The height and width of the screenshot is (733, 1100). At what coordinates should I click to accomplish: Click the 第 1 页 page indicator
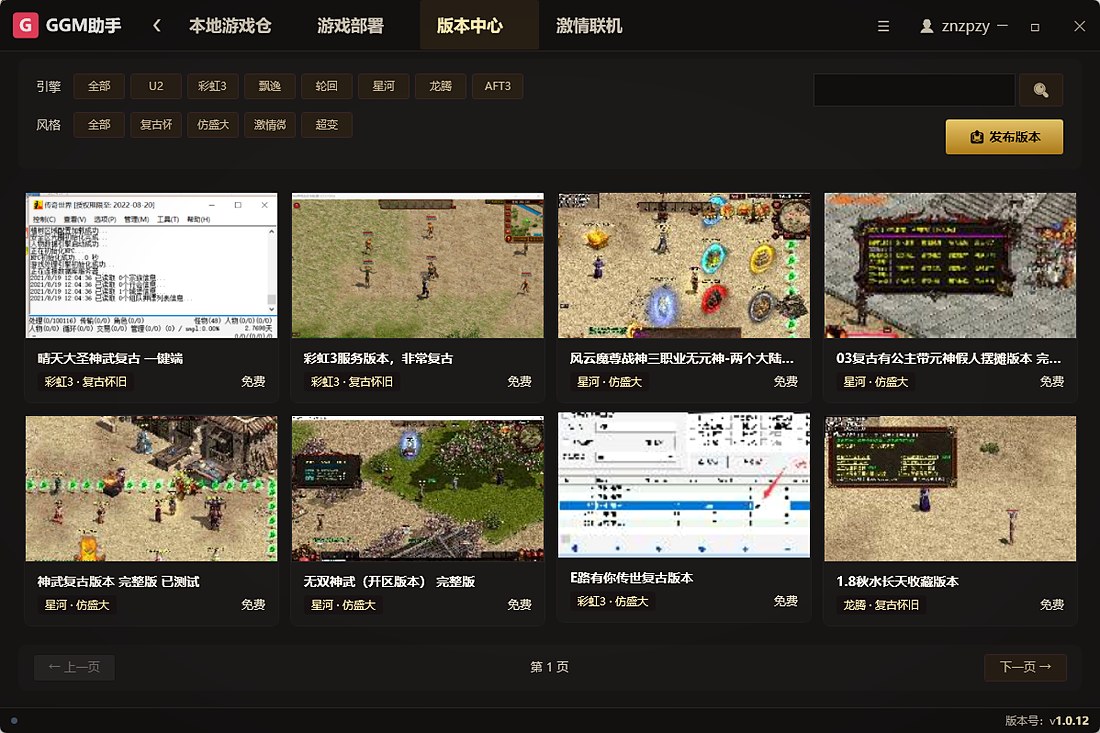click(x=549, y=667)
